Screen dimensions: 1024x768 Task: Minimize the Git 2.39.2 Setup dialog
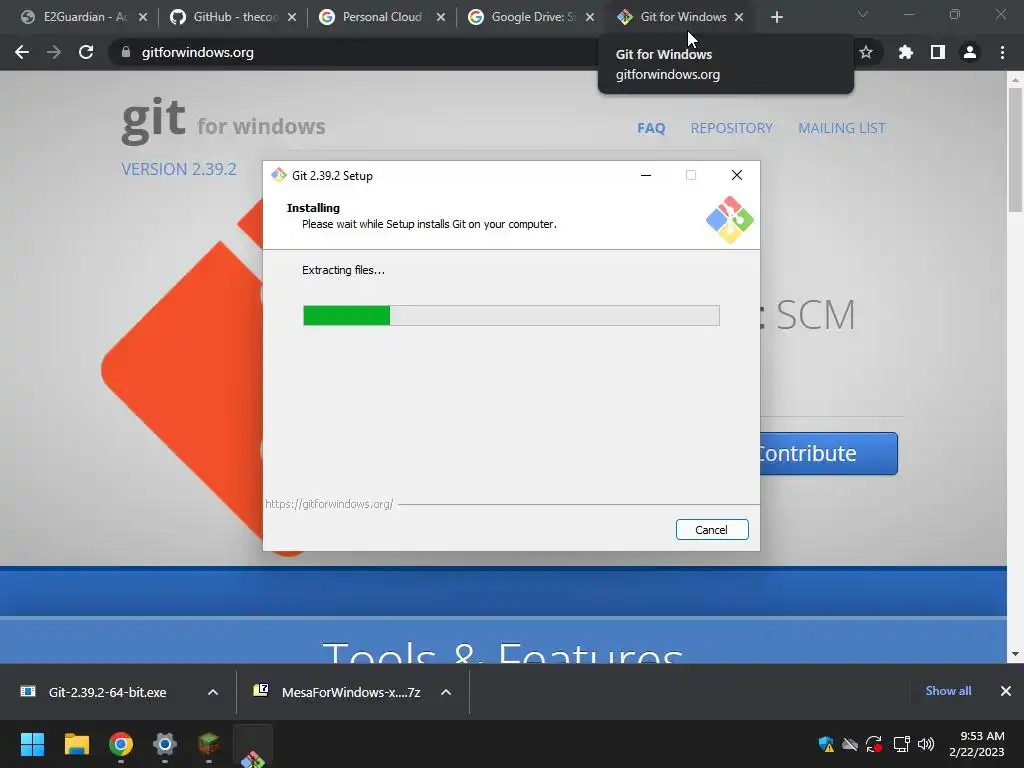point(646,175)
